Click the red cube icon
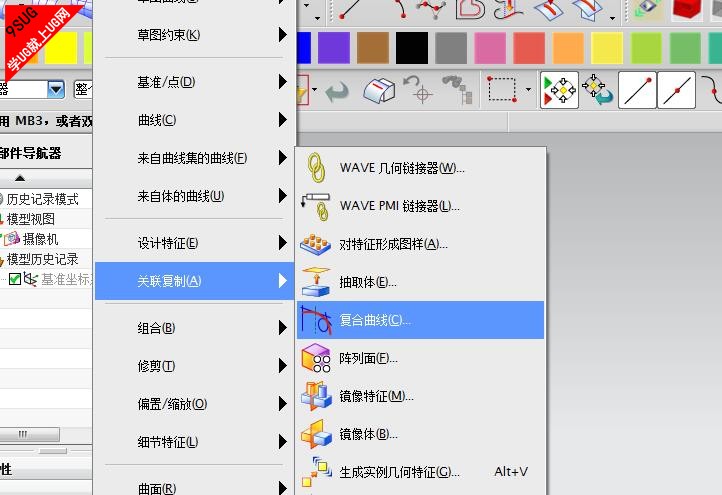722x495 pixels. 687,9
